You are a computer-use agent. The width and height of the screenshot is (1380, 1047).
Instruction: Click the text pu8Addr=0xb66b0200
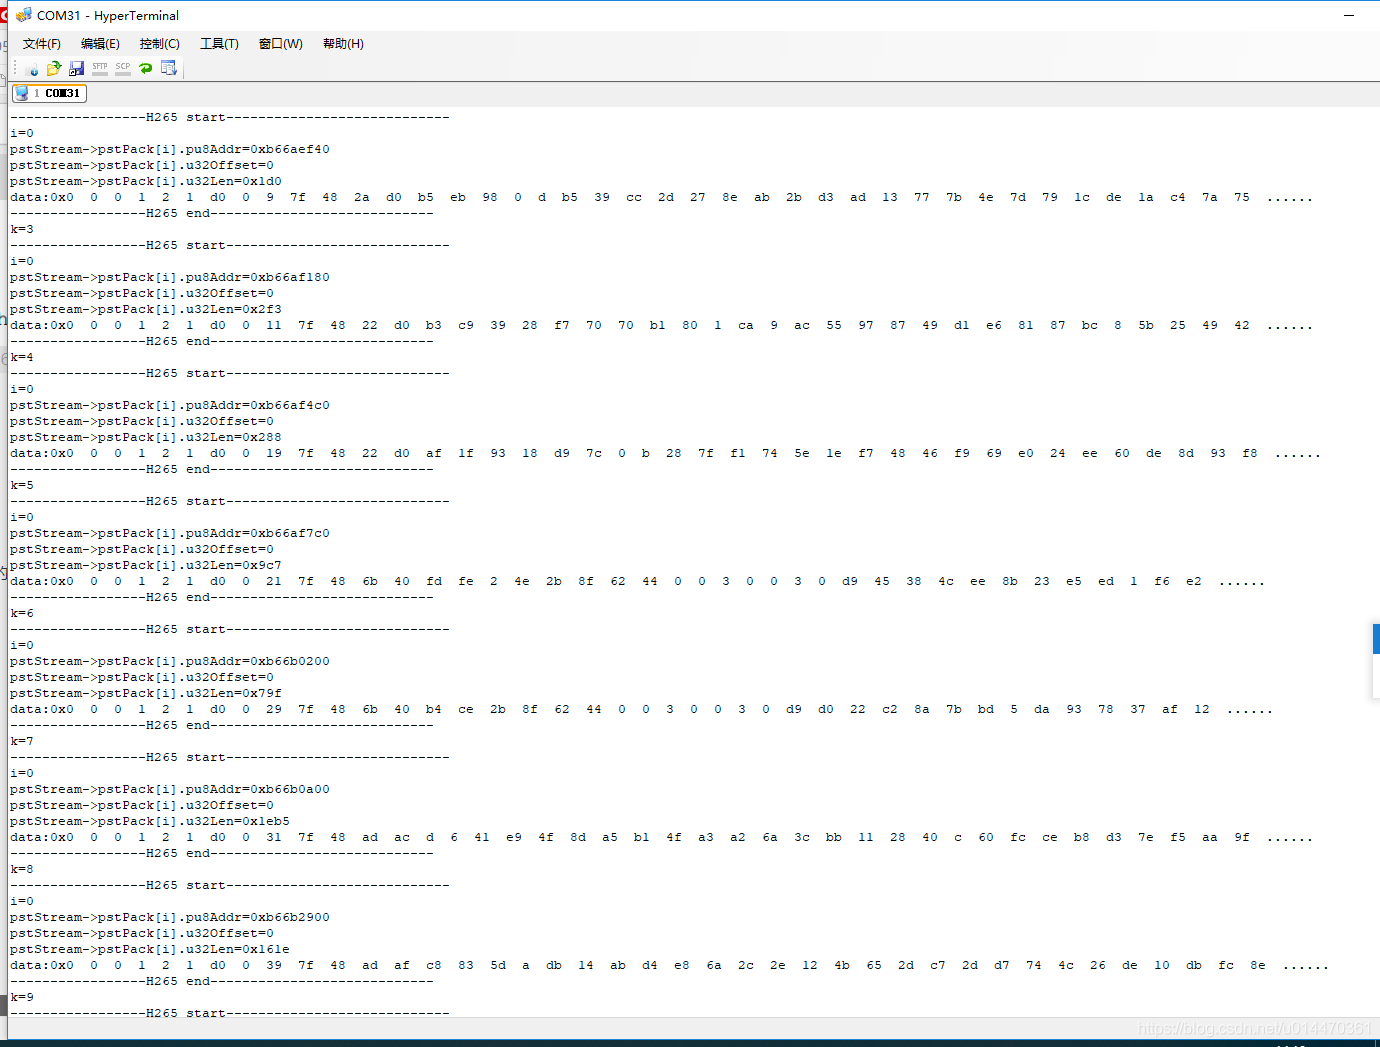coord(257,661)
